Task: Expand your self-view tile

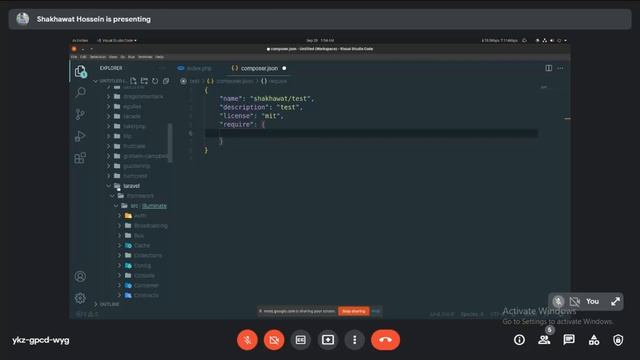Action: point(615,302)
